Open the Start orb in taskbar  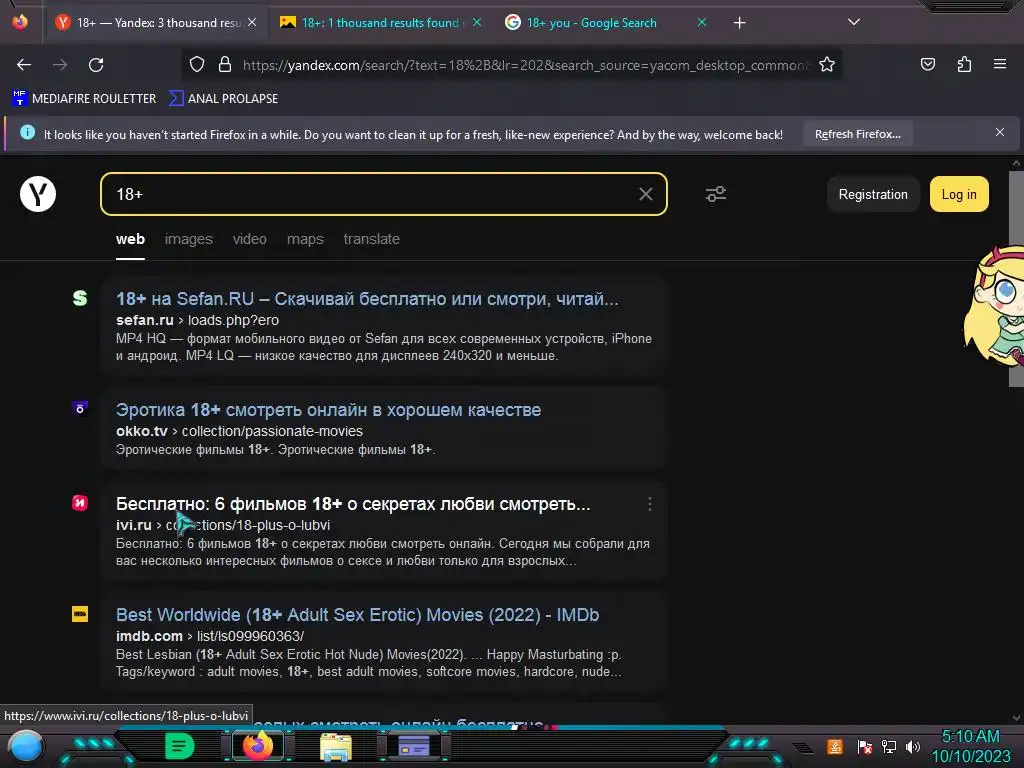pyautogui.click(x=26, y=746)
